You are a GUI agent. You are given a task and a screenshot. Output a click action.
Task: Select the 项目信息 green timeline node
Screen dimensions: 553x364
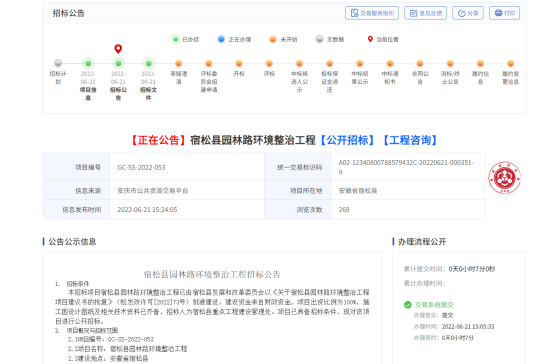pyautogui.click(x=88, y=63)
